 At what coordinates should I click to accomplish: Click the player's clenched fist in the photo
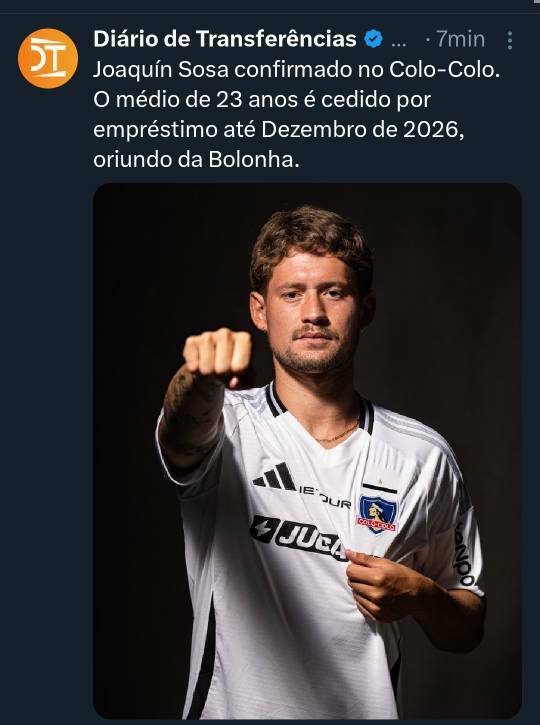coord(217,356)
